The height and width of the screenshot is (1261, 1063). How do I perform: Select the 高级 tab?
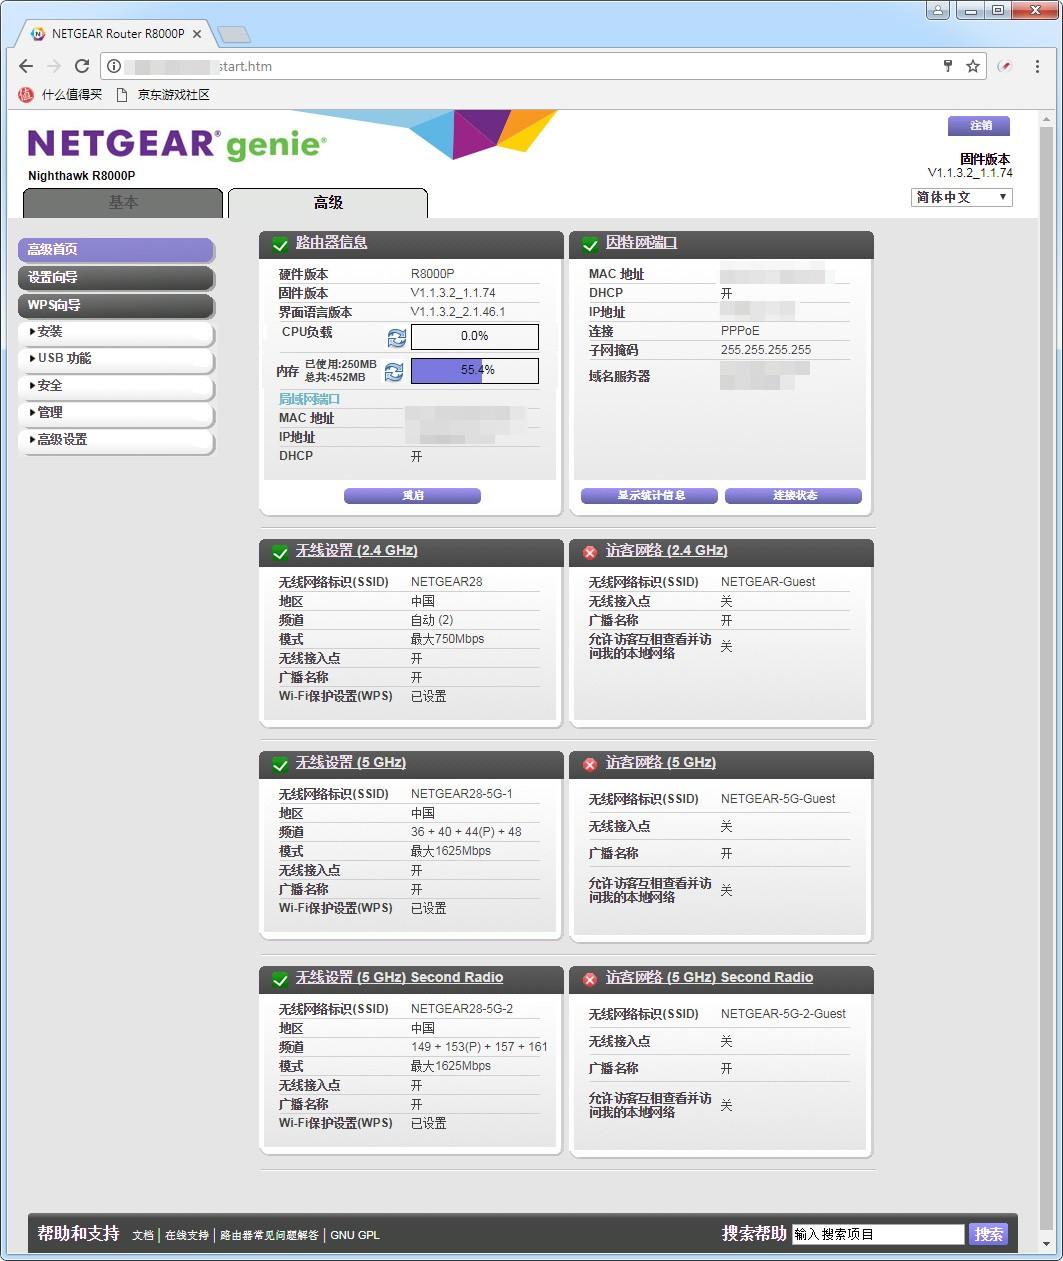click(328, 203)
